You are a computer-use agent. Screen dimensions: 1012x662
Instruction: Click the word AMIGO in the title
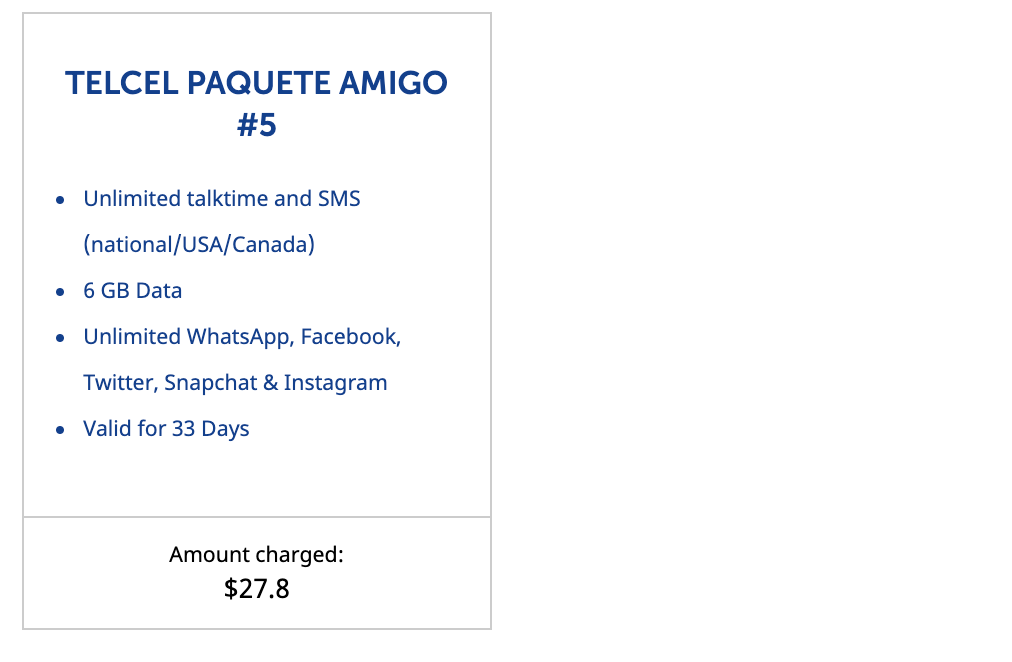click(x=393, y=83)
